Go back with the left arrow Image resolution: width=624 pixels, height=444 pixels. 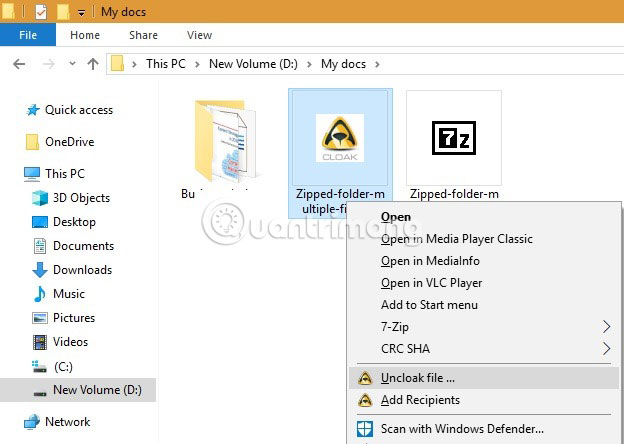point(19,64)
